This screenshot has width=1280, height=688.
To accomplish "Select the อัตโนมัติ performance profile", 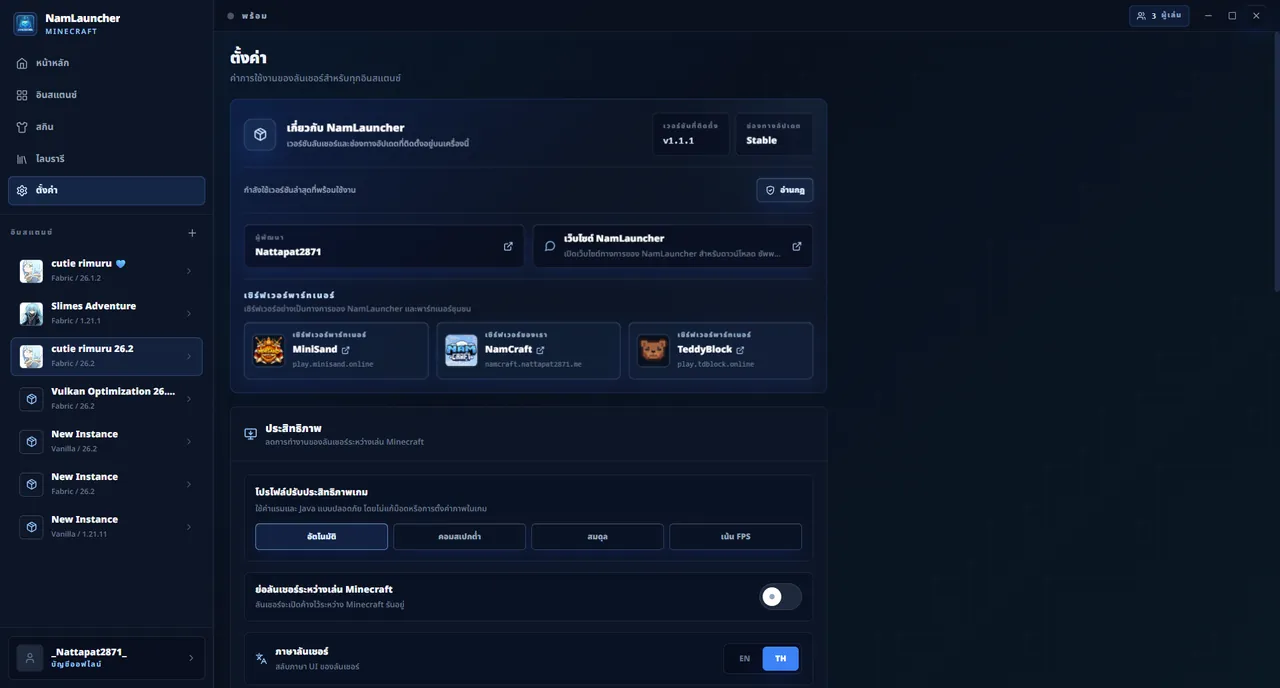I will (x=321, y=537).
